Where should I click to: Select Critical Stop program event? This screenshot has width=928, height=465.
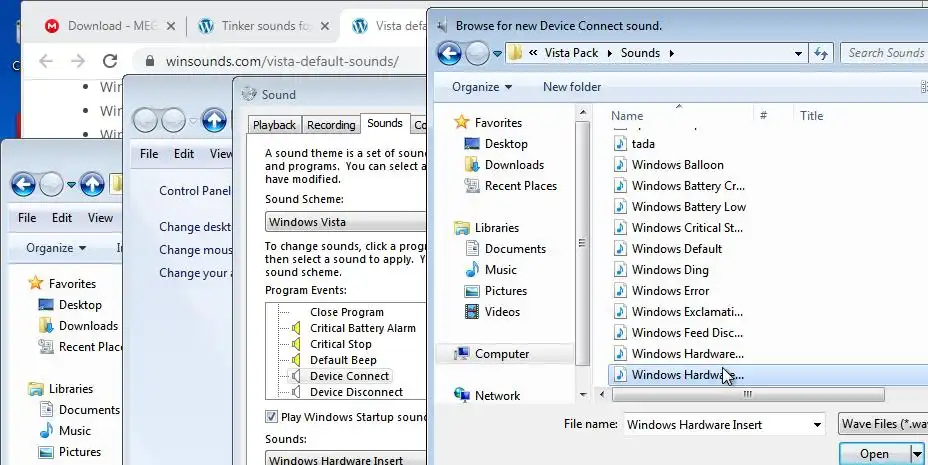(x=340, y=344)
